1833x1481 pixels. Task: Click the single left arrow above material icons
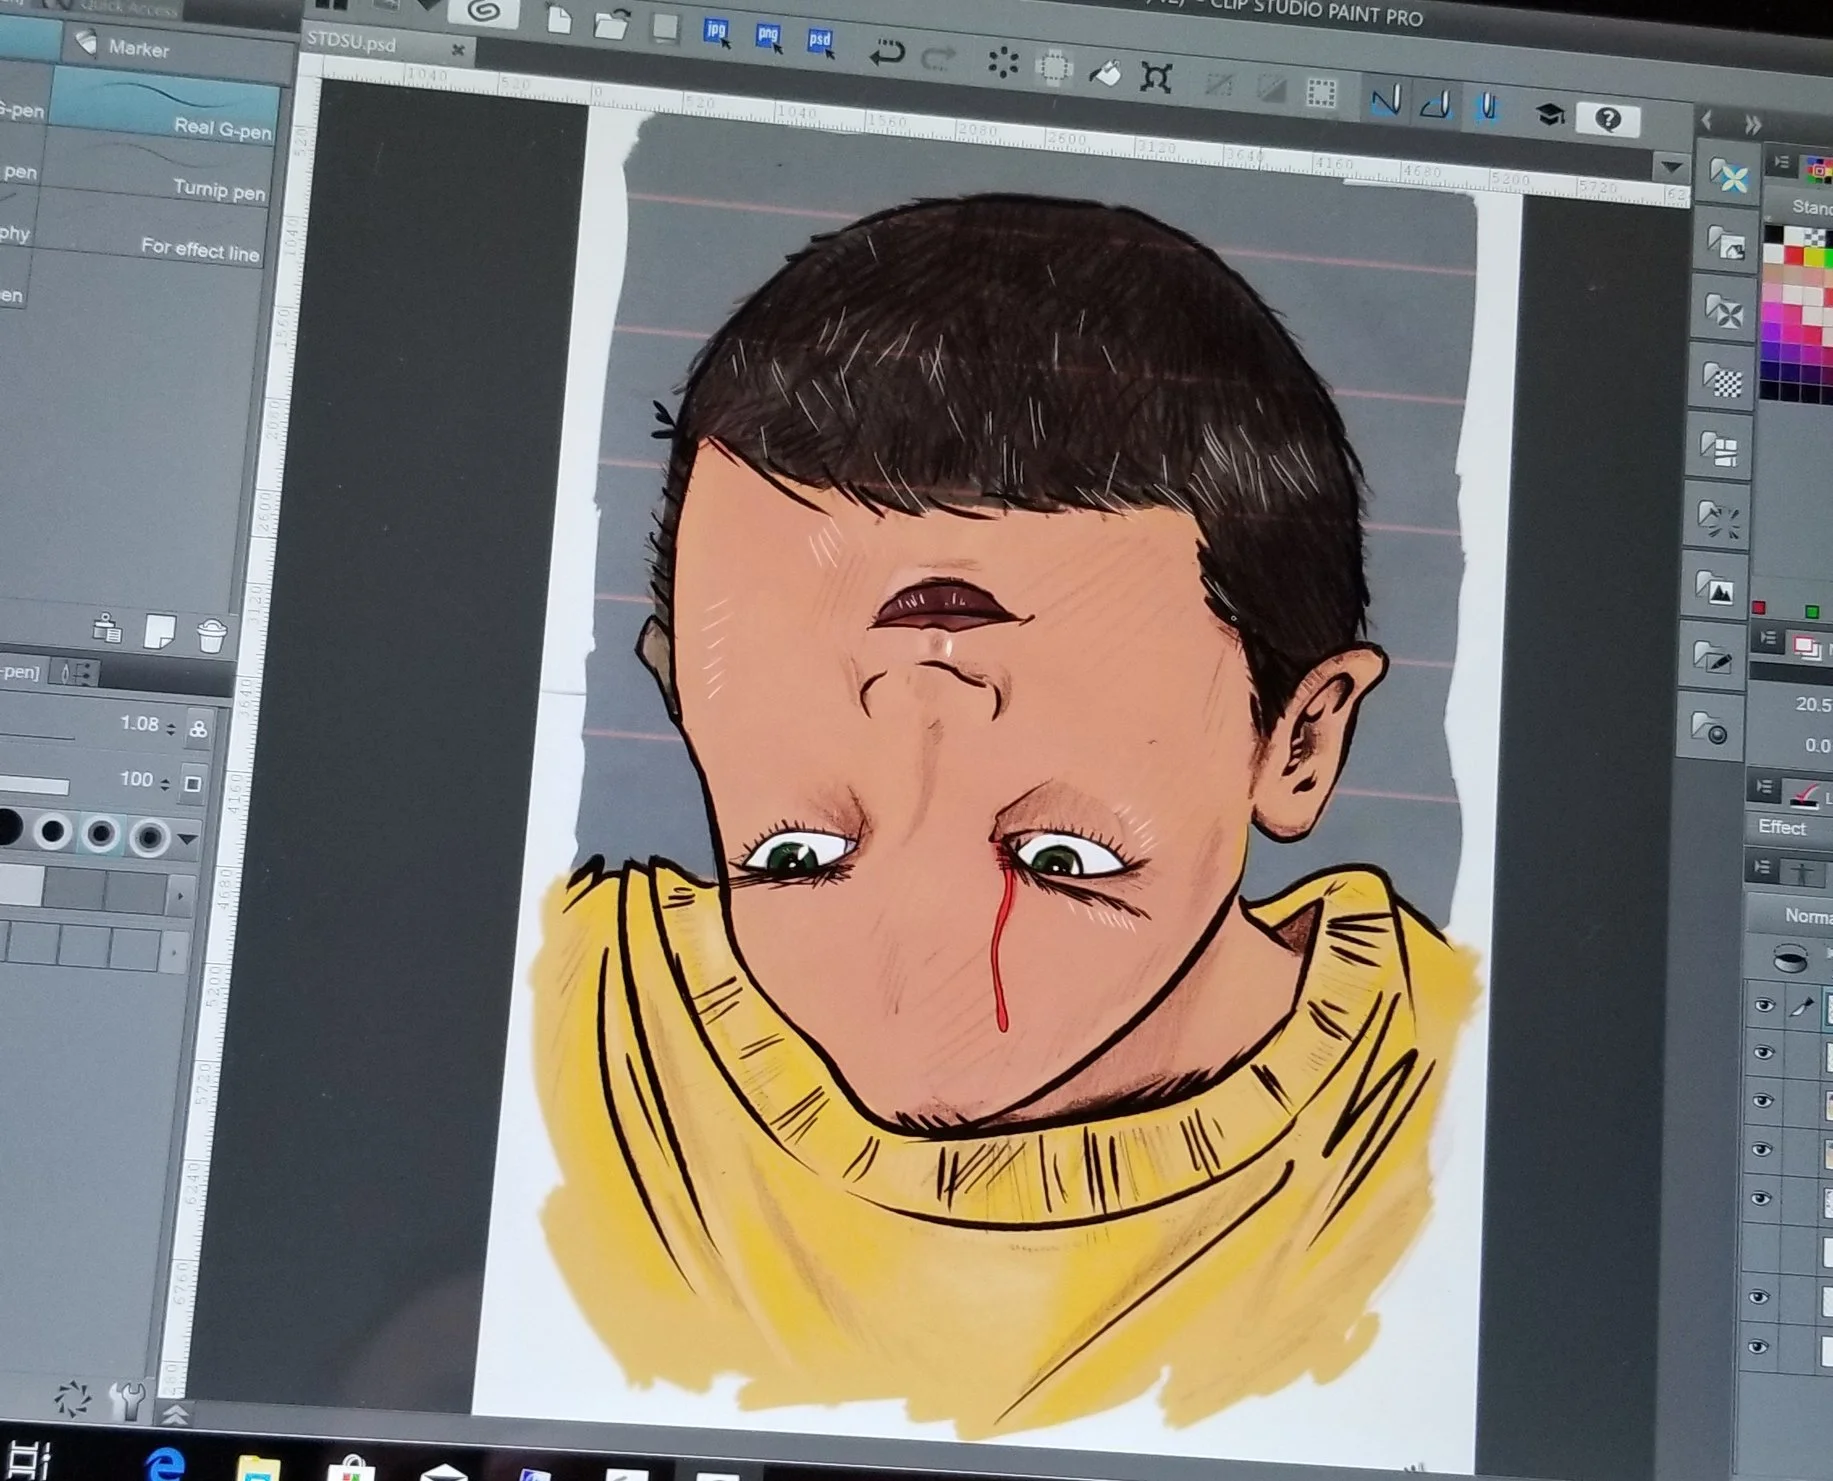[x=1707, y=122]
